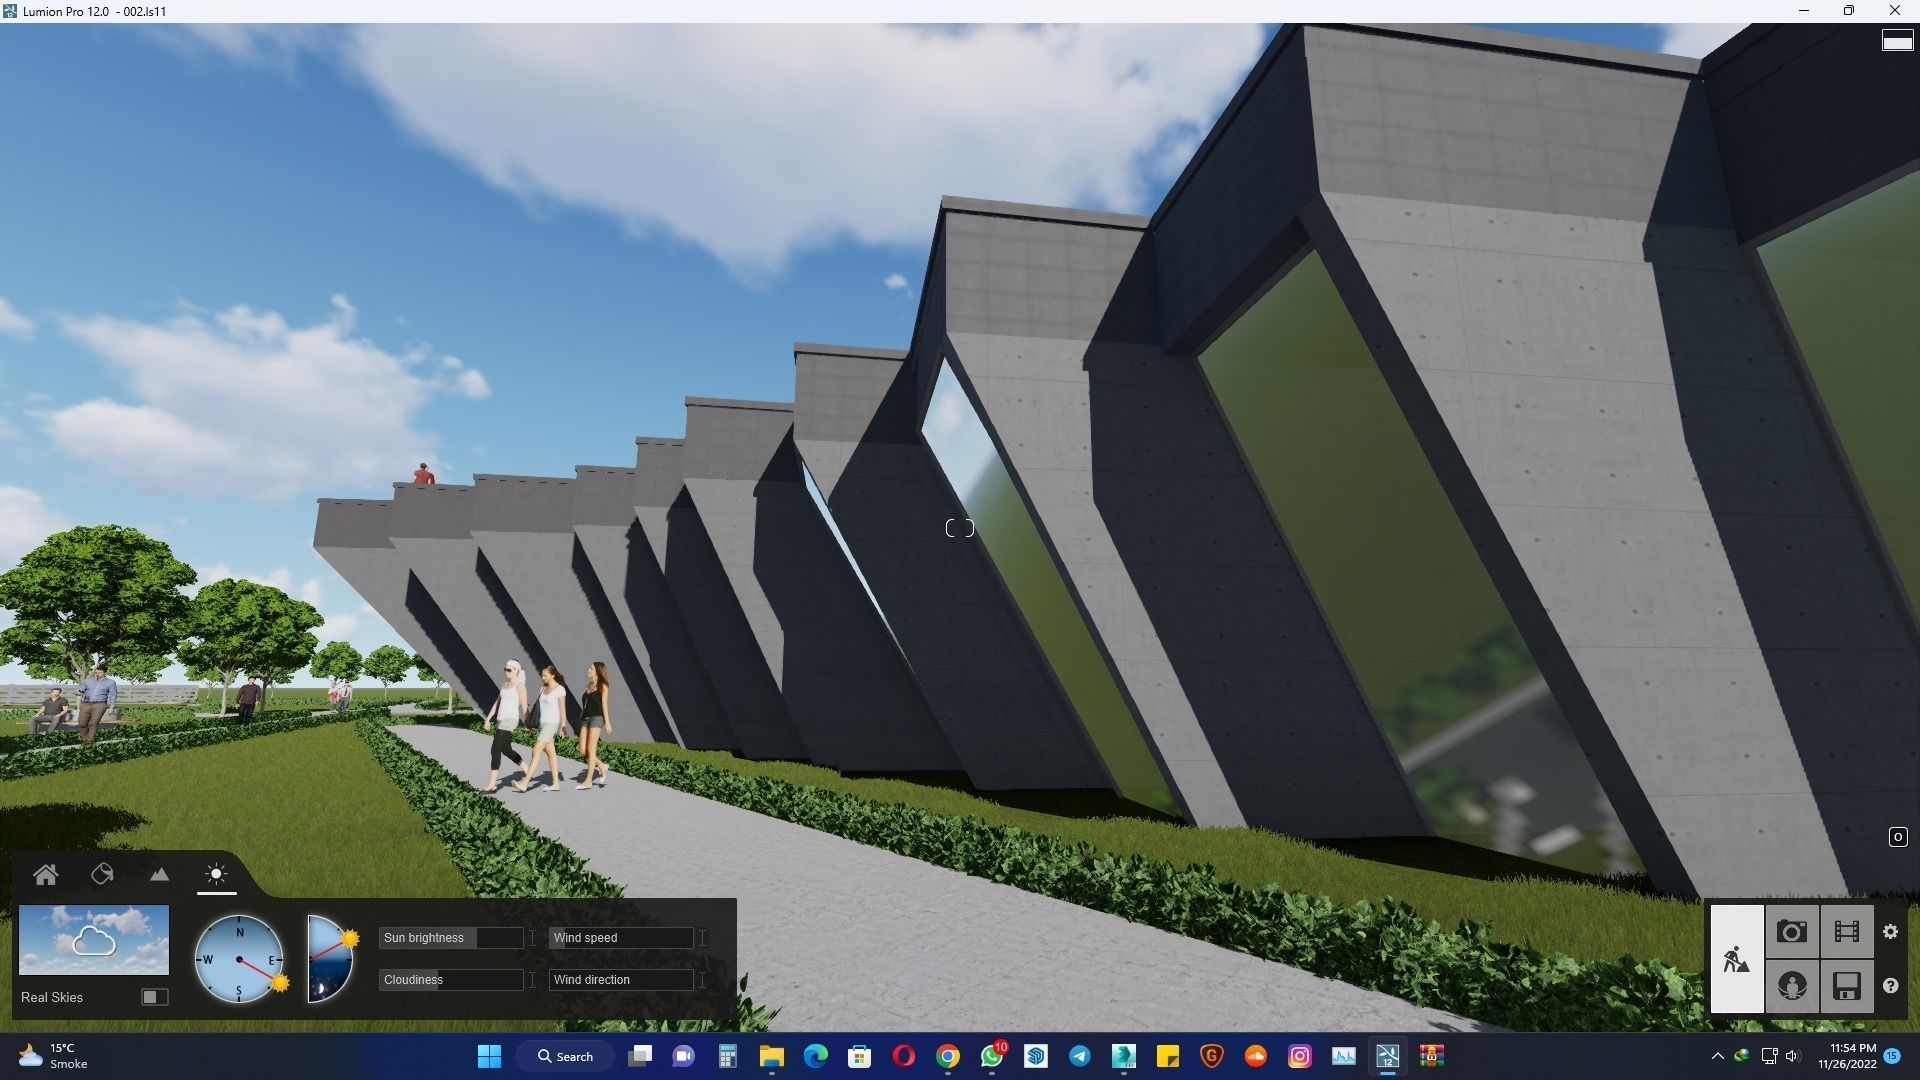Viewport: 1920px width, 1080px height.
Task: Open Movie mode with film strip icon
Action: 1847,932
